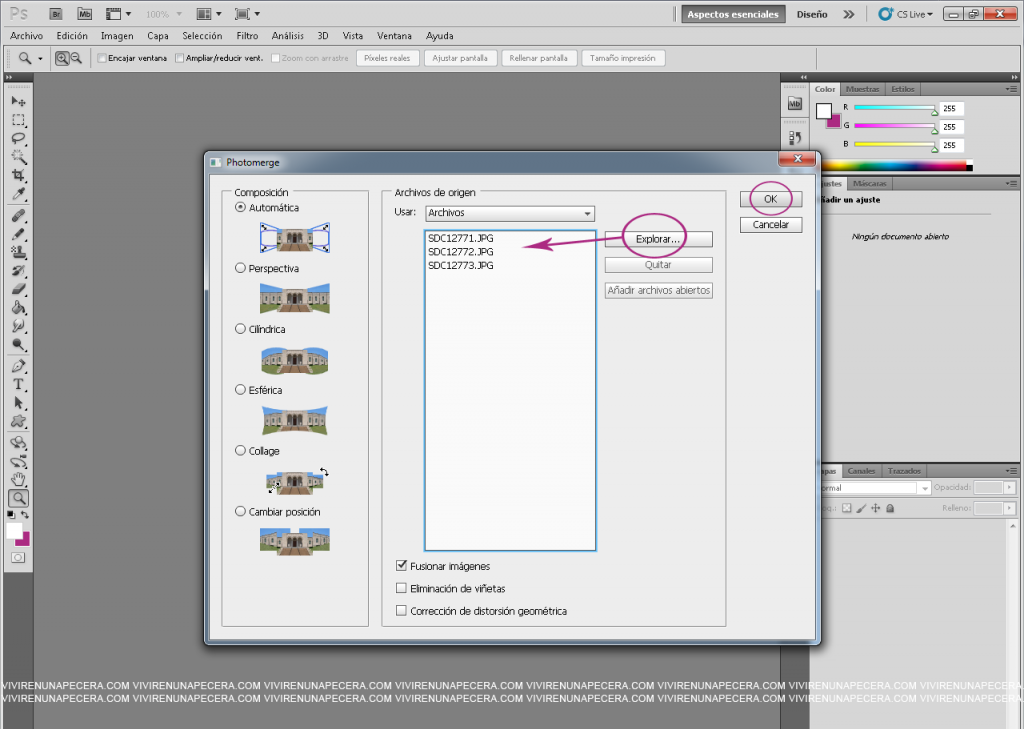The width and height of the screenshot is (1024, 729).
Task: Expand more workspaces with double-chevron
Action: (848, 15)
